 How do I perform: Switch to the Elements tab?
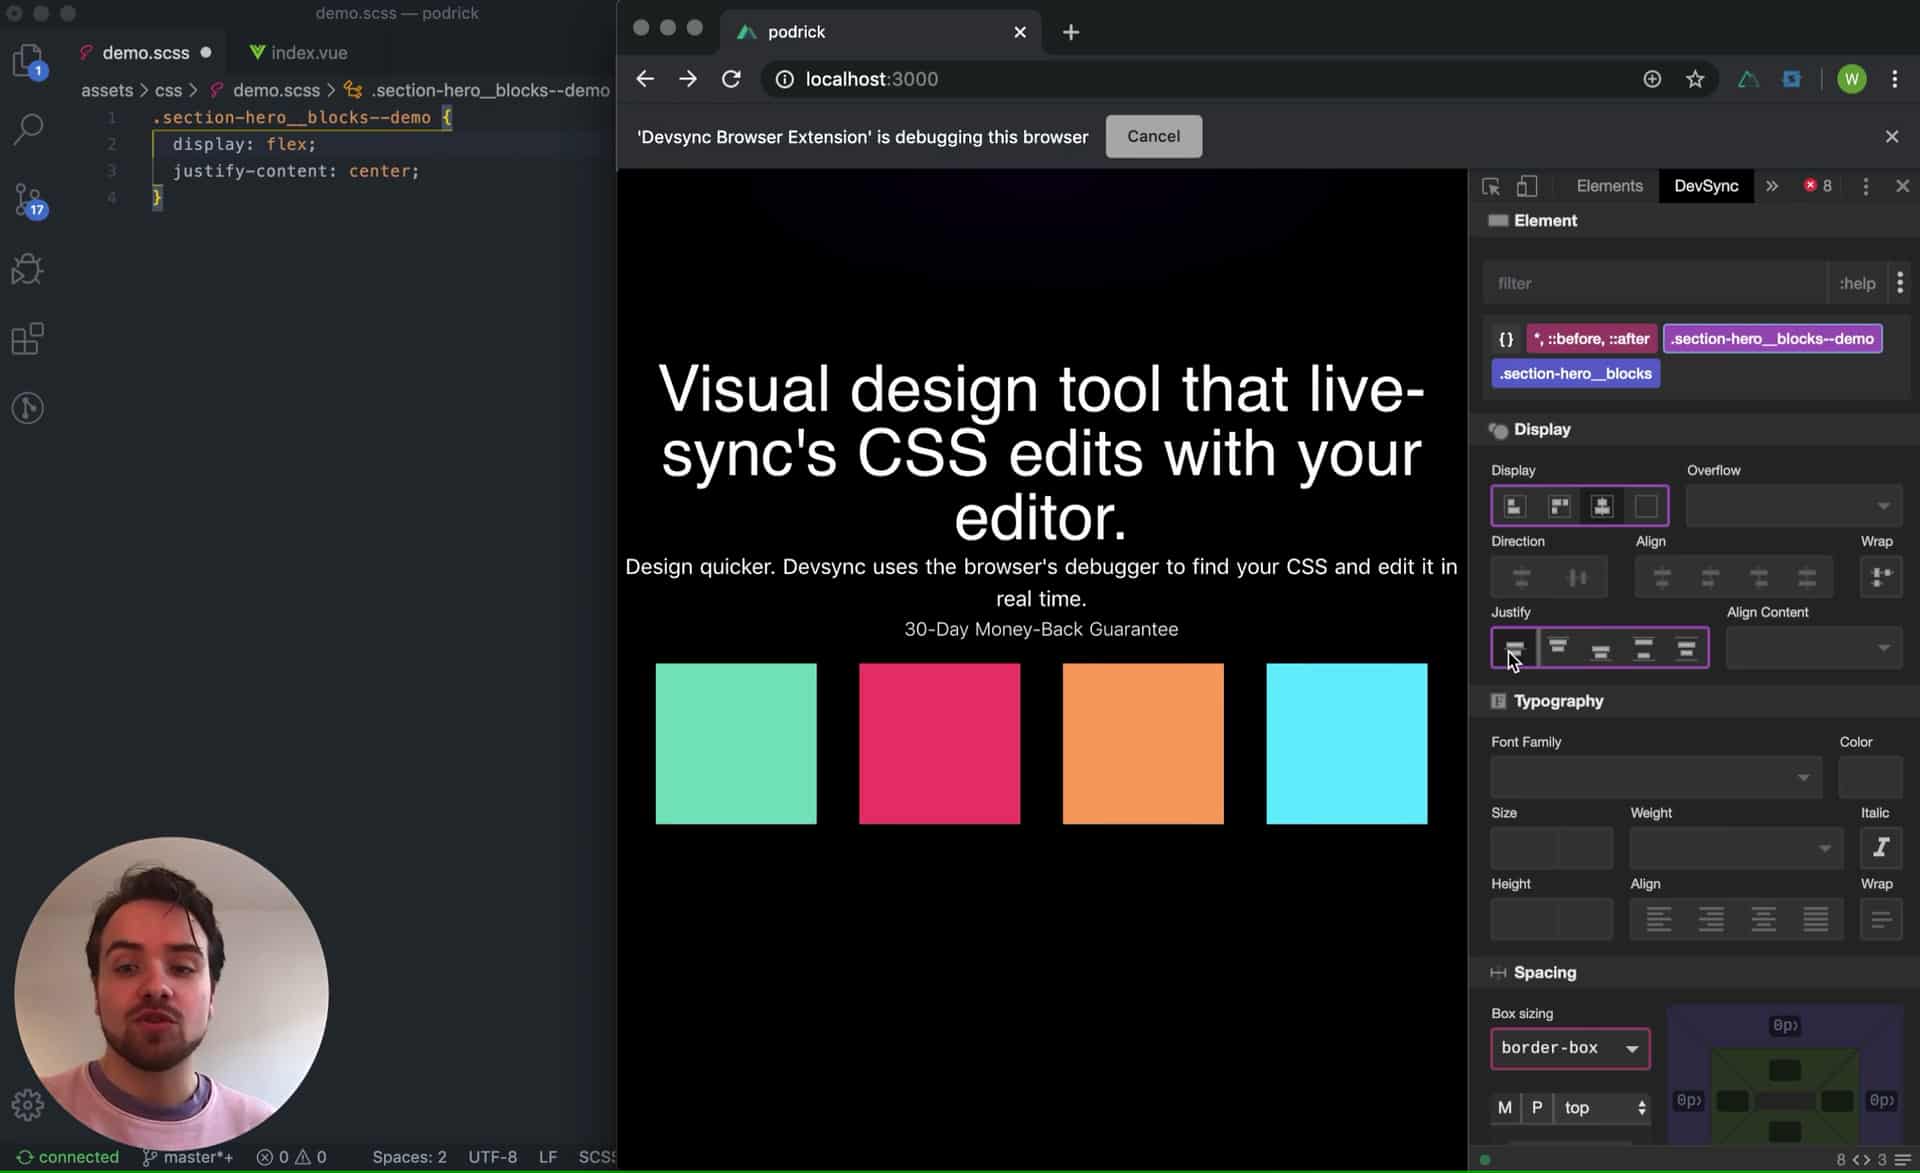1609,186
